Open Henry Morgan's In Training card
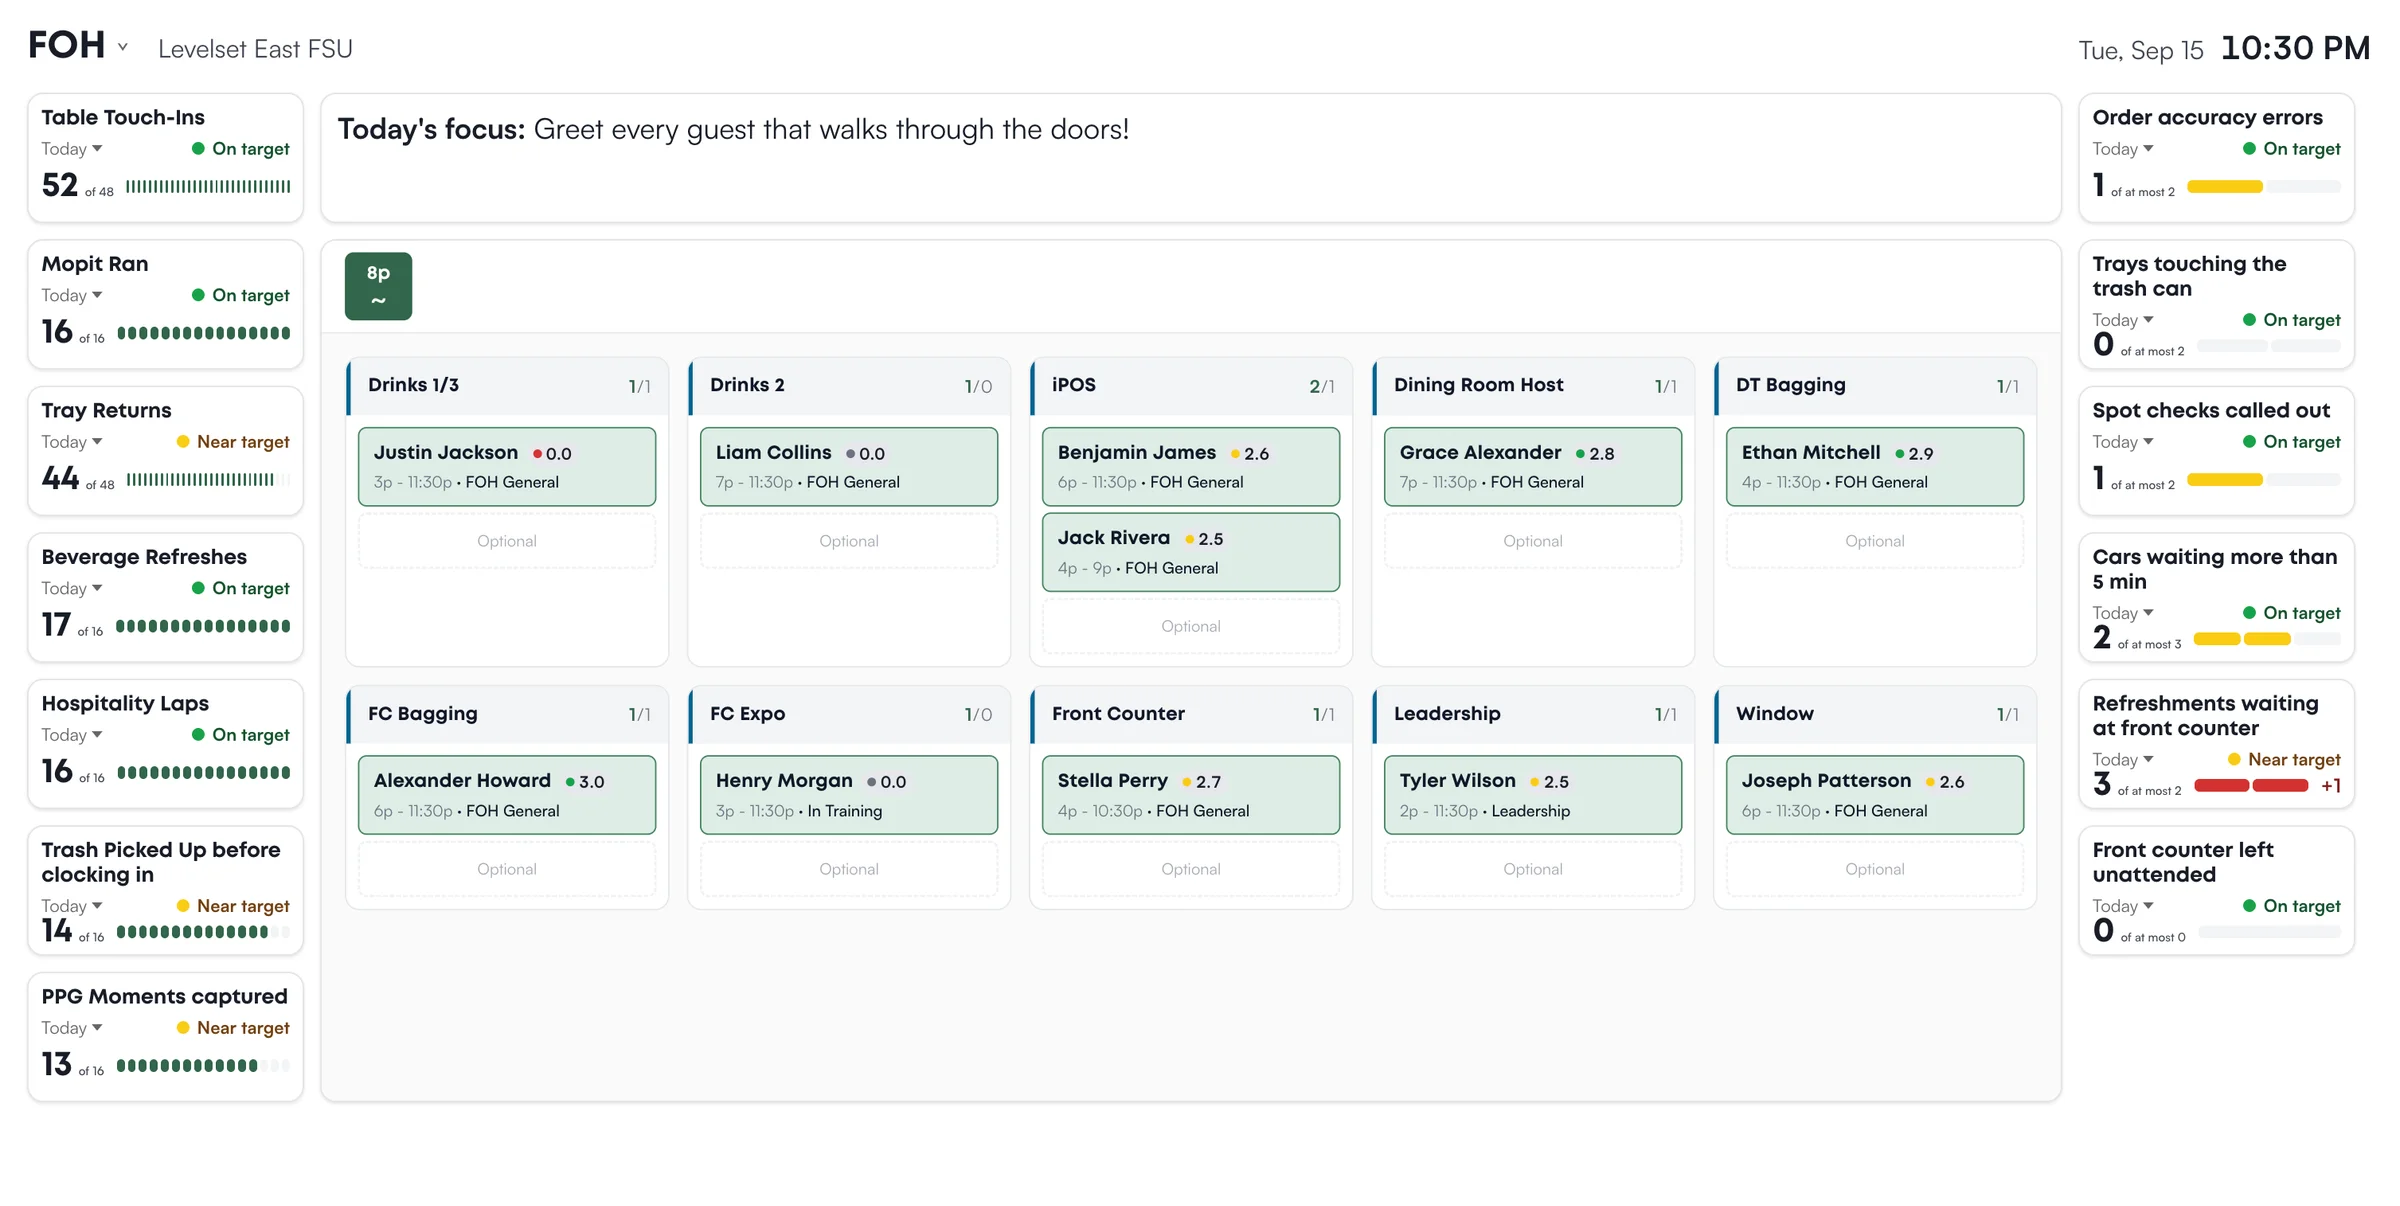Image resolution: width=2400 pixels, height=1206 pixels. pos(849,795)
